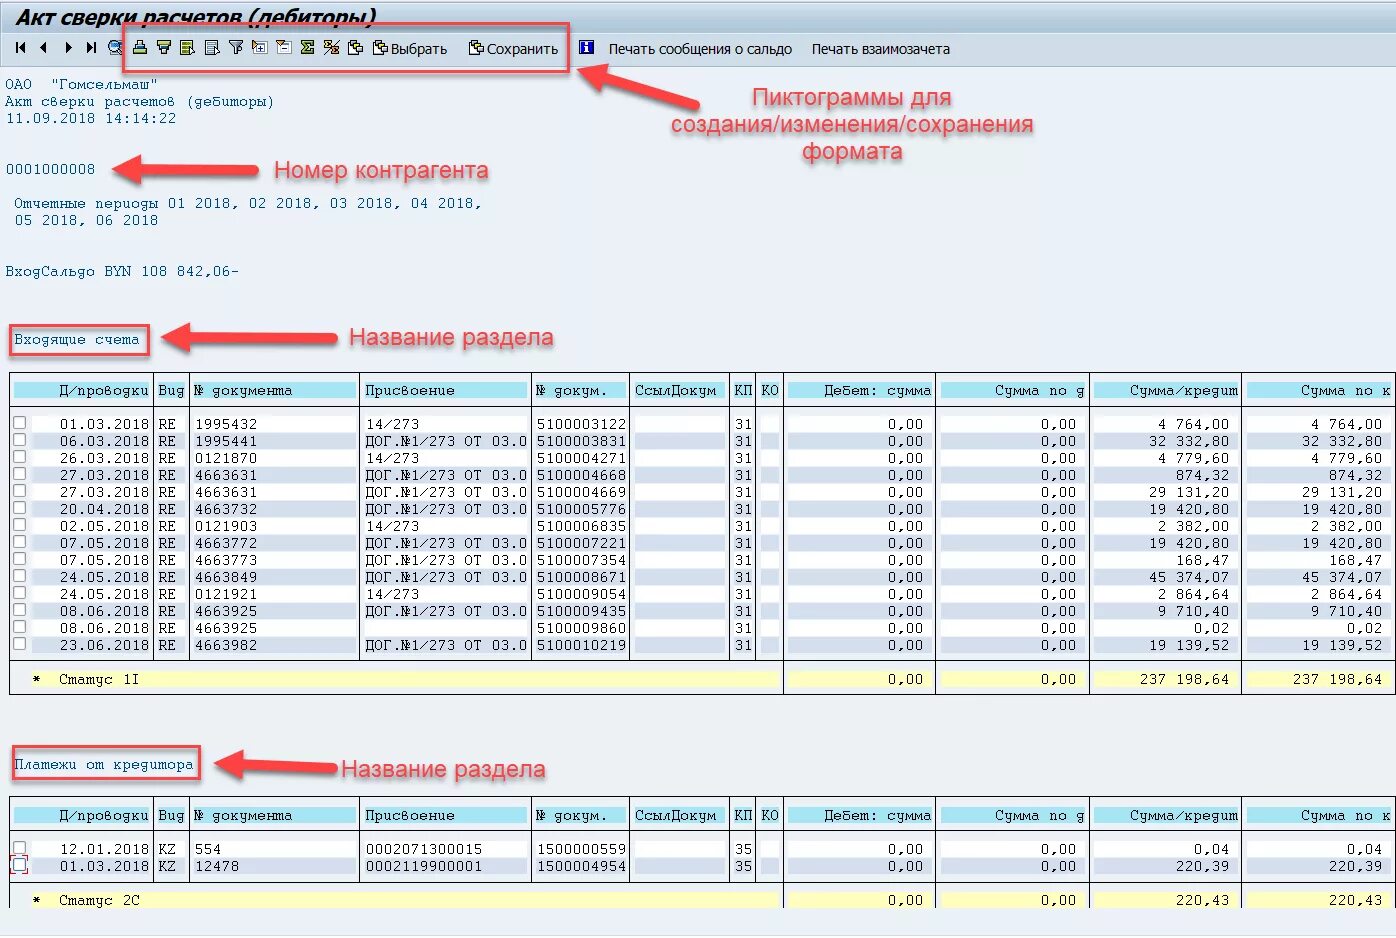1396x938 pixels.
Task: Tick checkbox for row 23.06.2018 document 4663982
Action: point(19,644)
